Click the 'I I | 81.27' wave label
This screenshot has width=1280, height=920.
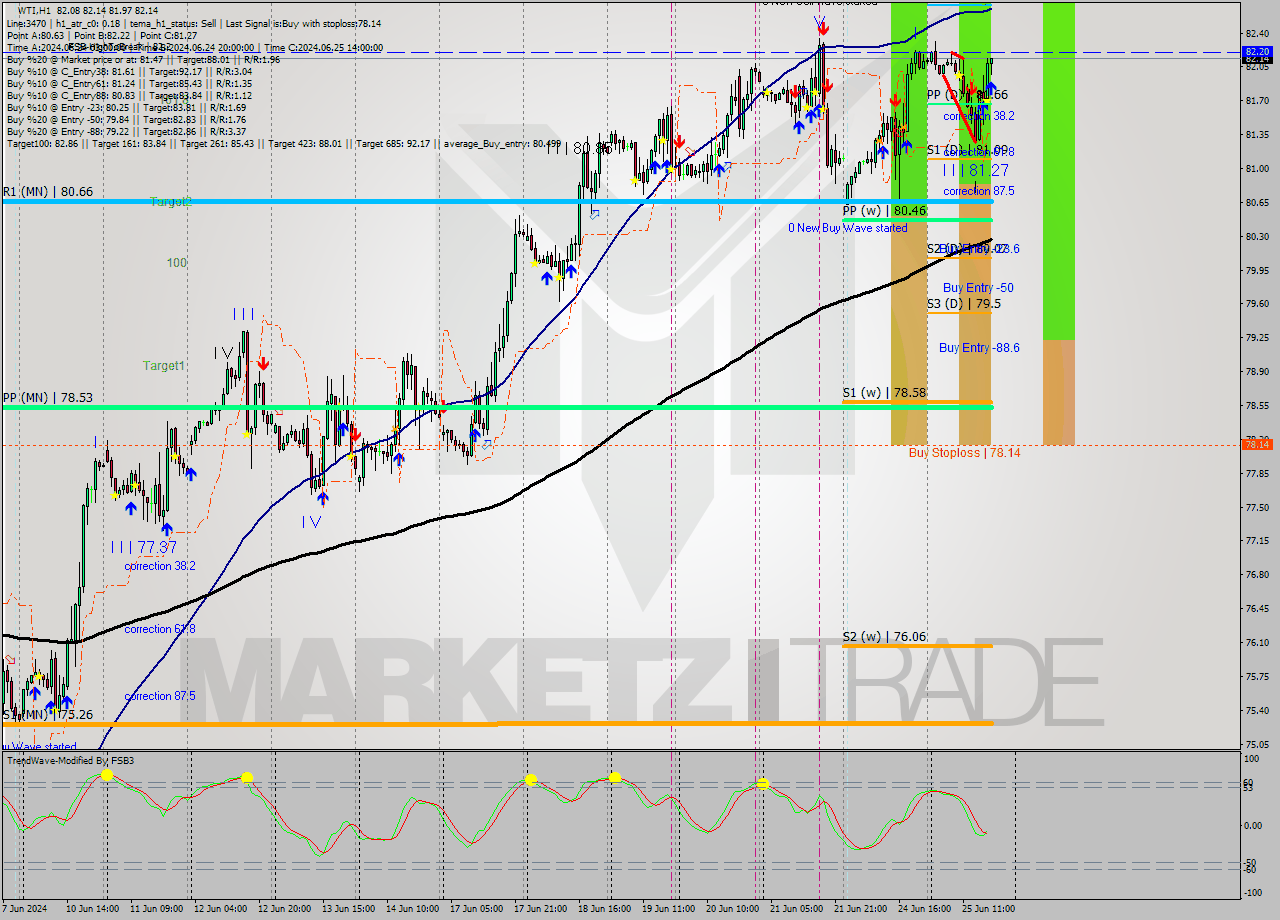pyautogui.click(x=976, y=170)
